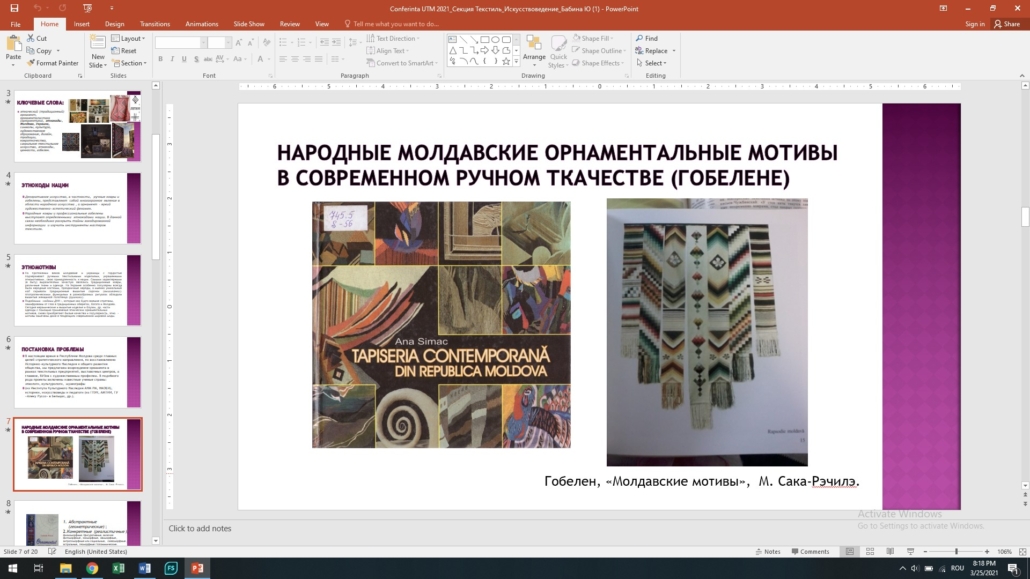Click the Increase List Level indent icon
Screen dimensions: 1030x579
click(x=336, y=43)
